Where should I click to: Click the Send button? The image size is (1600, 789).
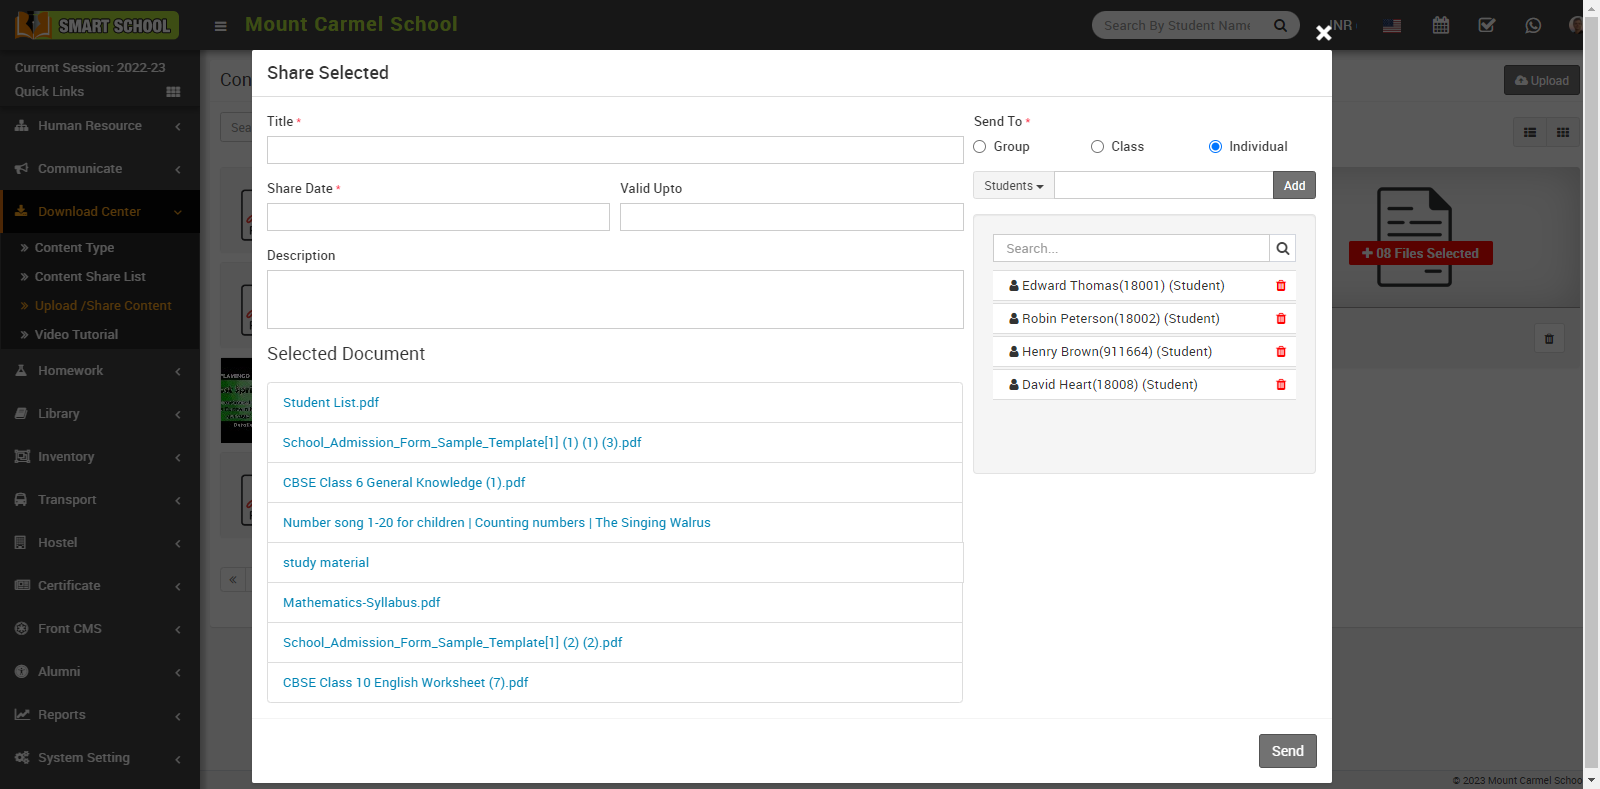coord(1287,751)
